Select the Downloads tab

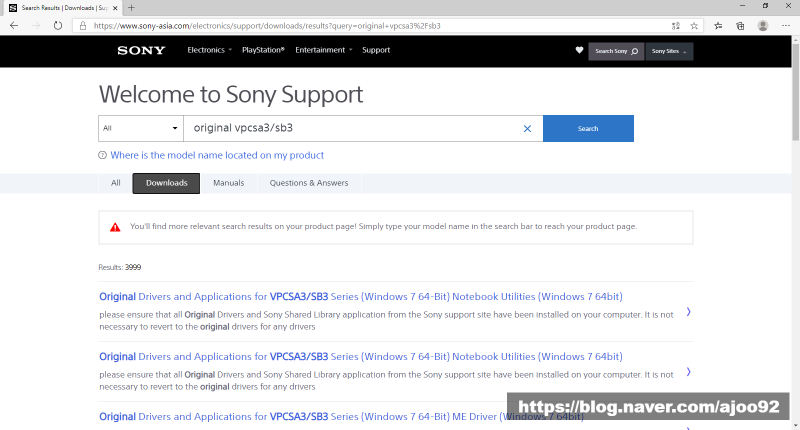coord(166,183)
